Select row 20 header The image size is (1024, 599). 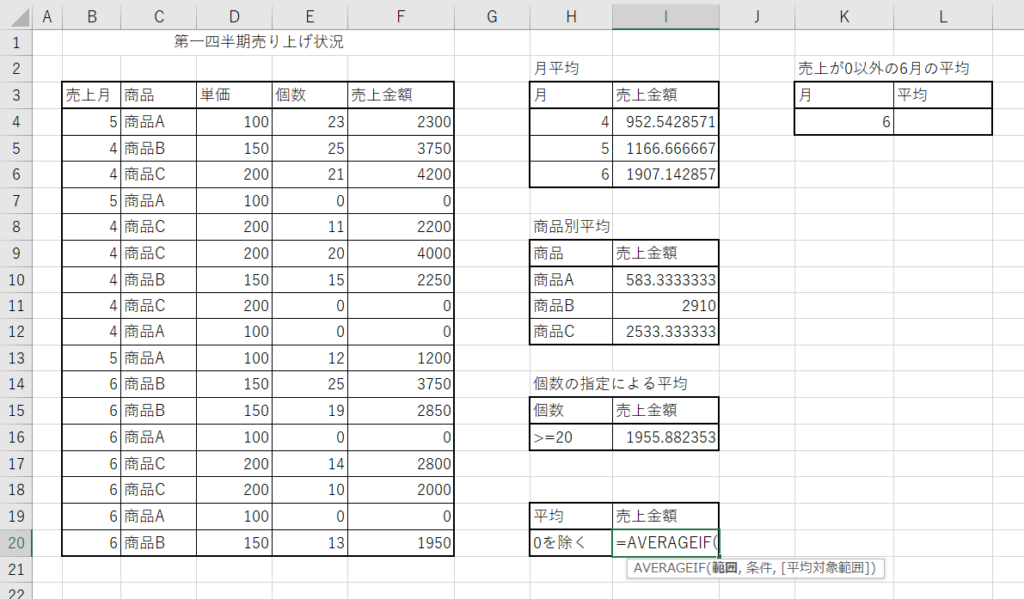tap(16, 542)
